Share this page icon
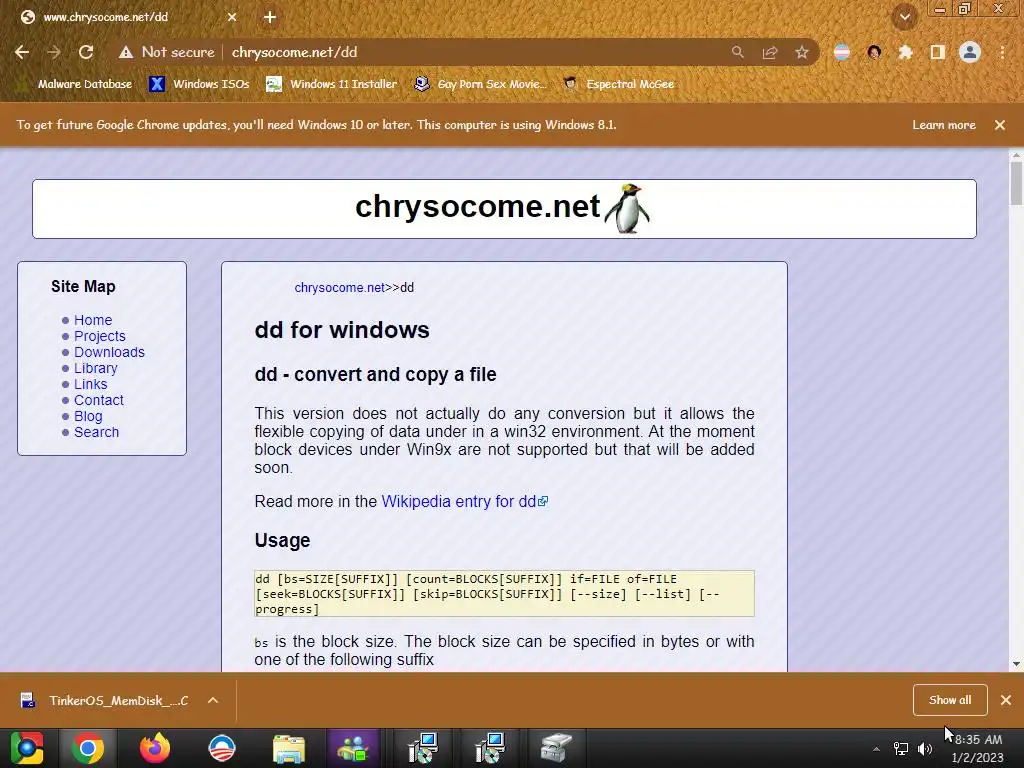 [770, 52]
